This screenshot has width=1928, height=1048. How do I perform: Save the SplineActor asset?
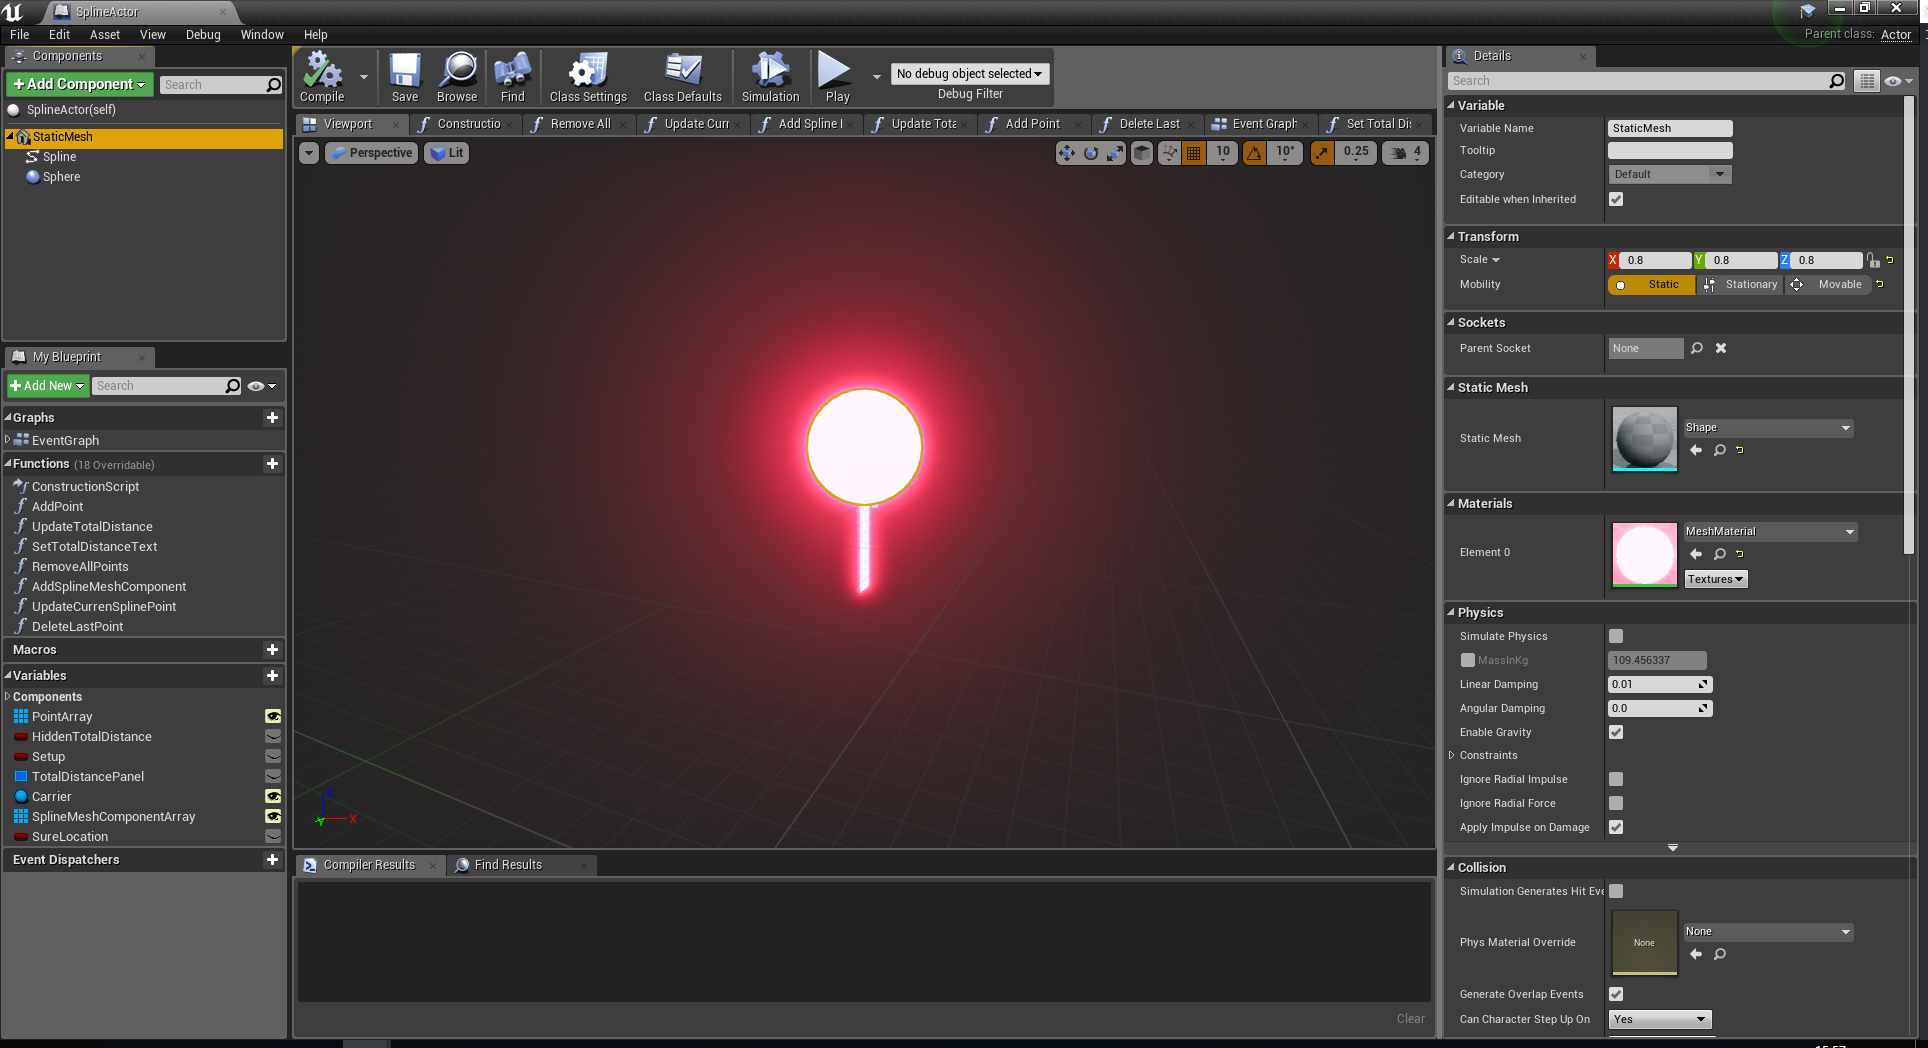click(405, 76)
